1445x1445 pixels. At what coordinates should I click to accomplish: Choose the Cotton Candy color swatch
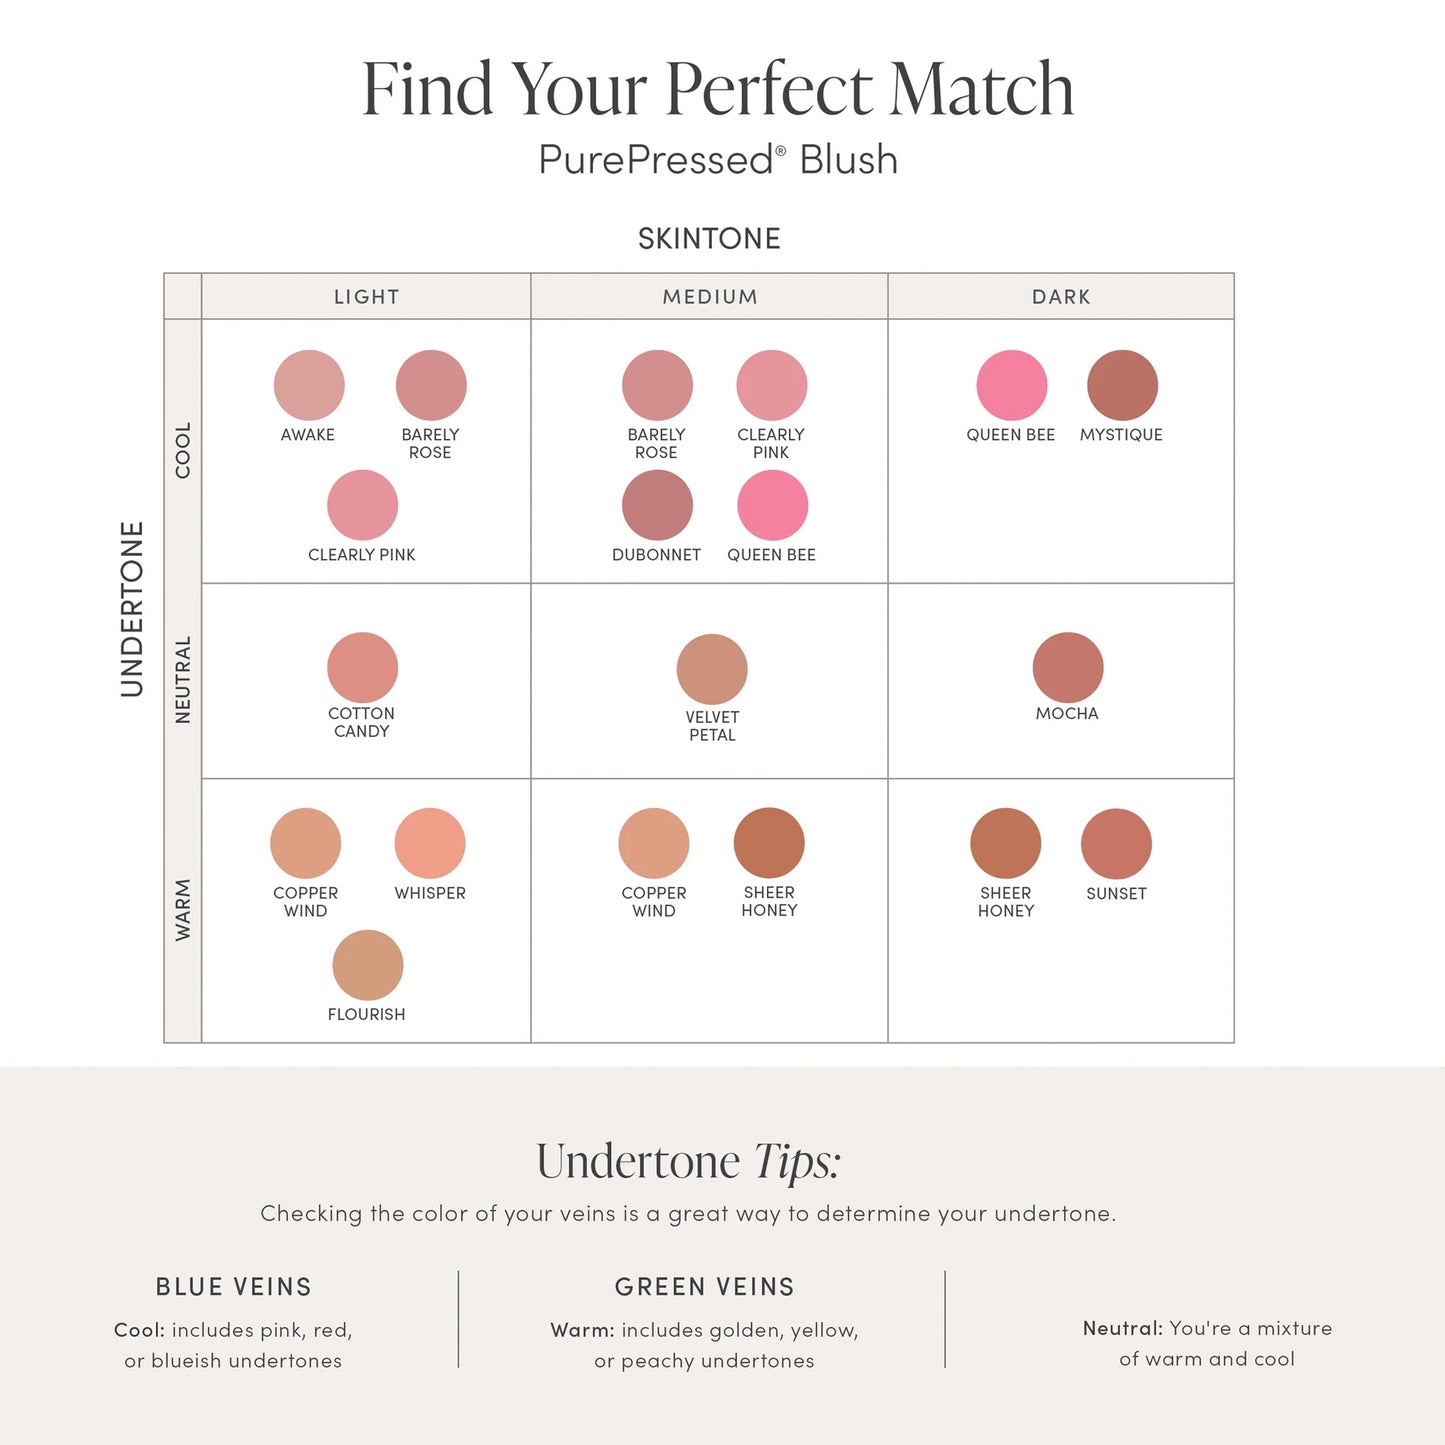pos(362,667)
